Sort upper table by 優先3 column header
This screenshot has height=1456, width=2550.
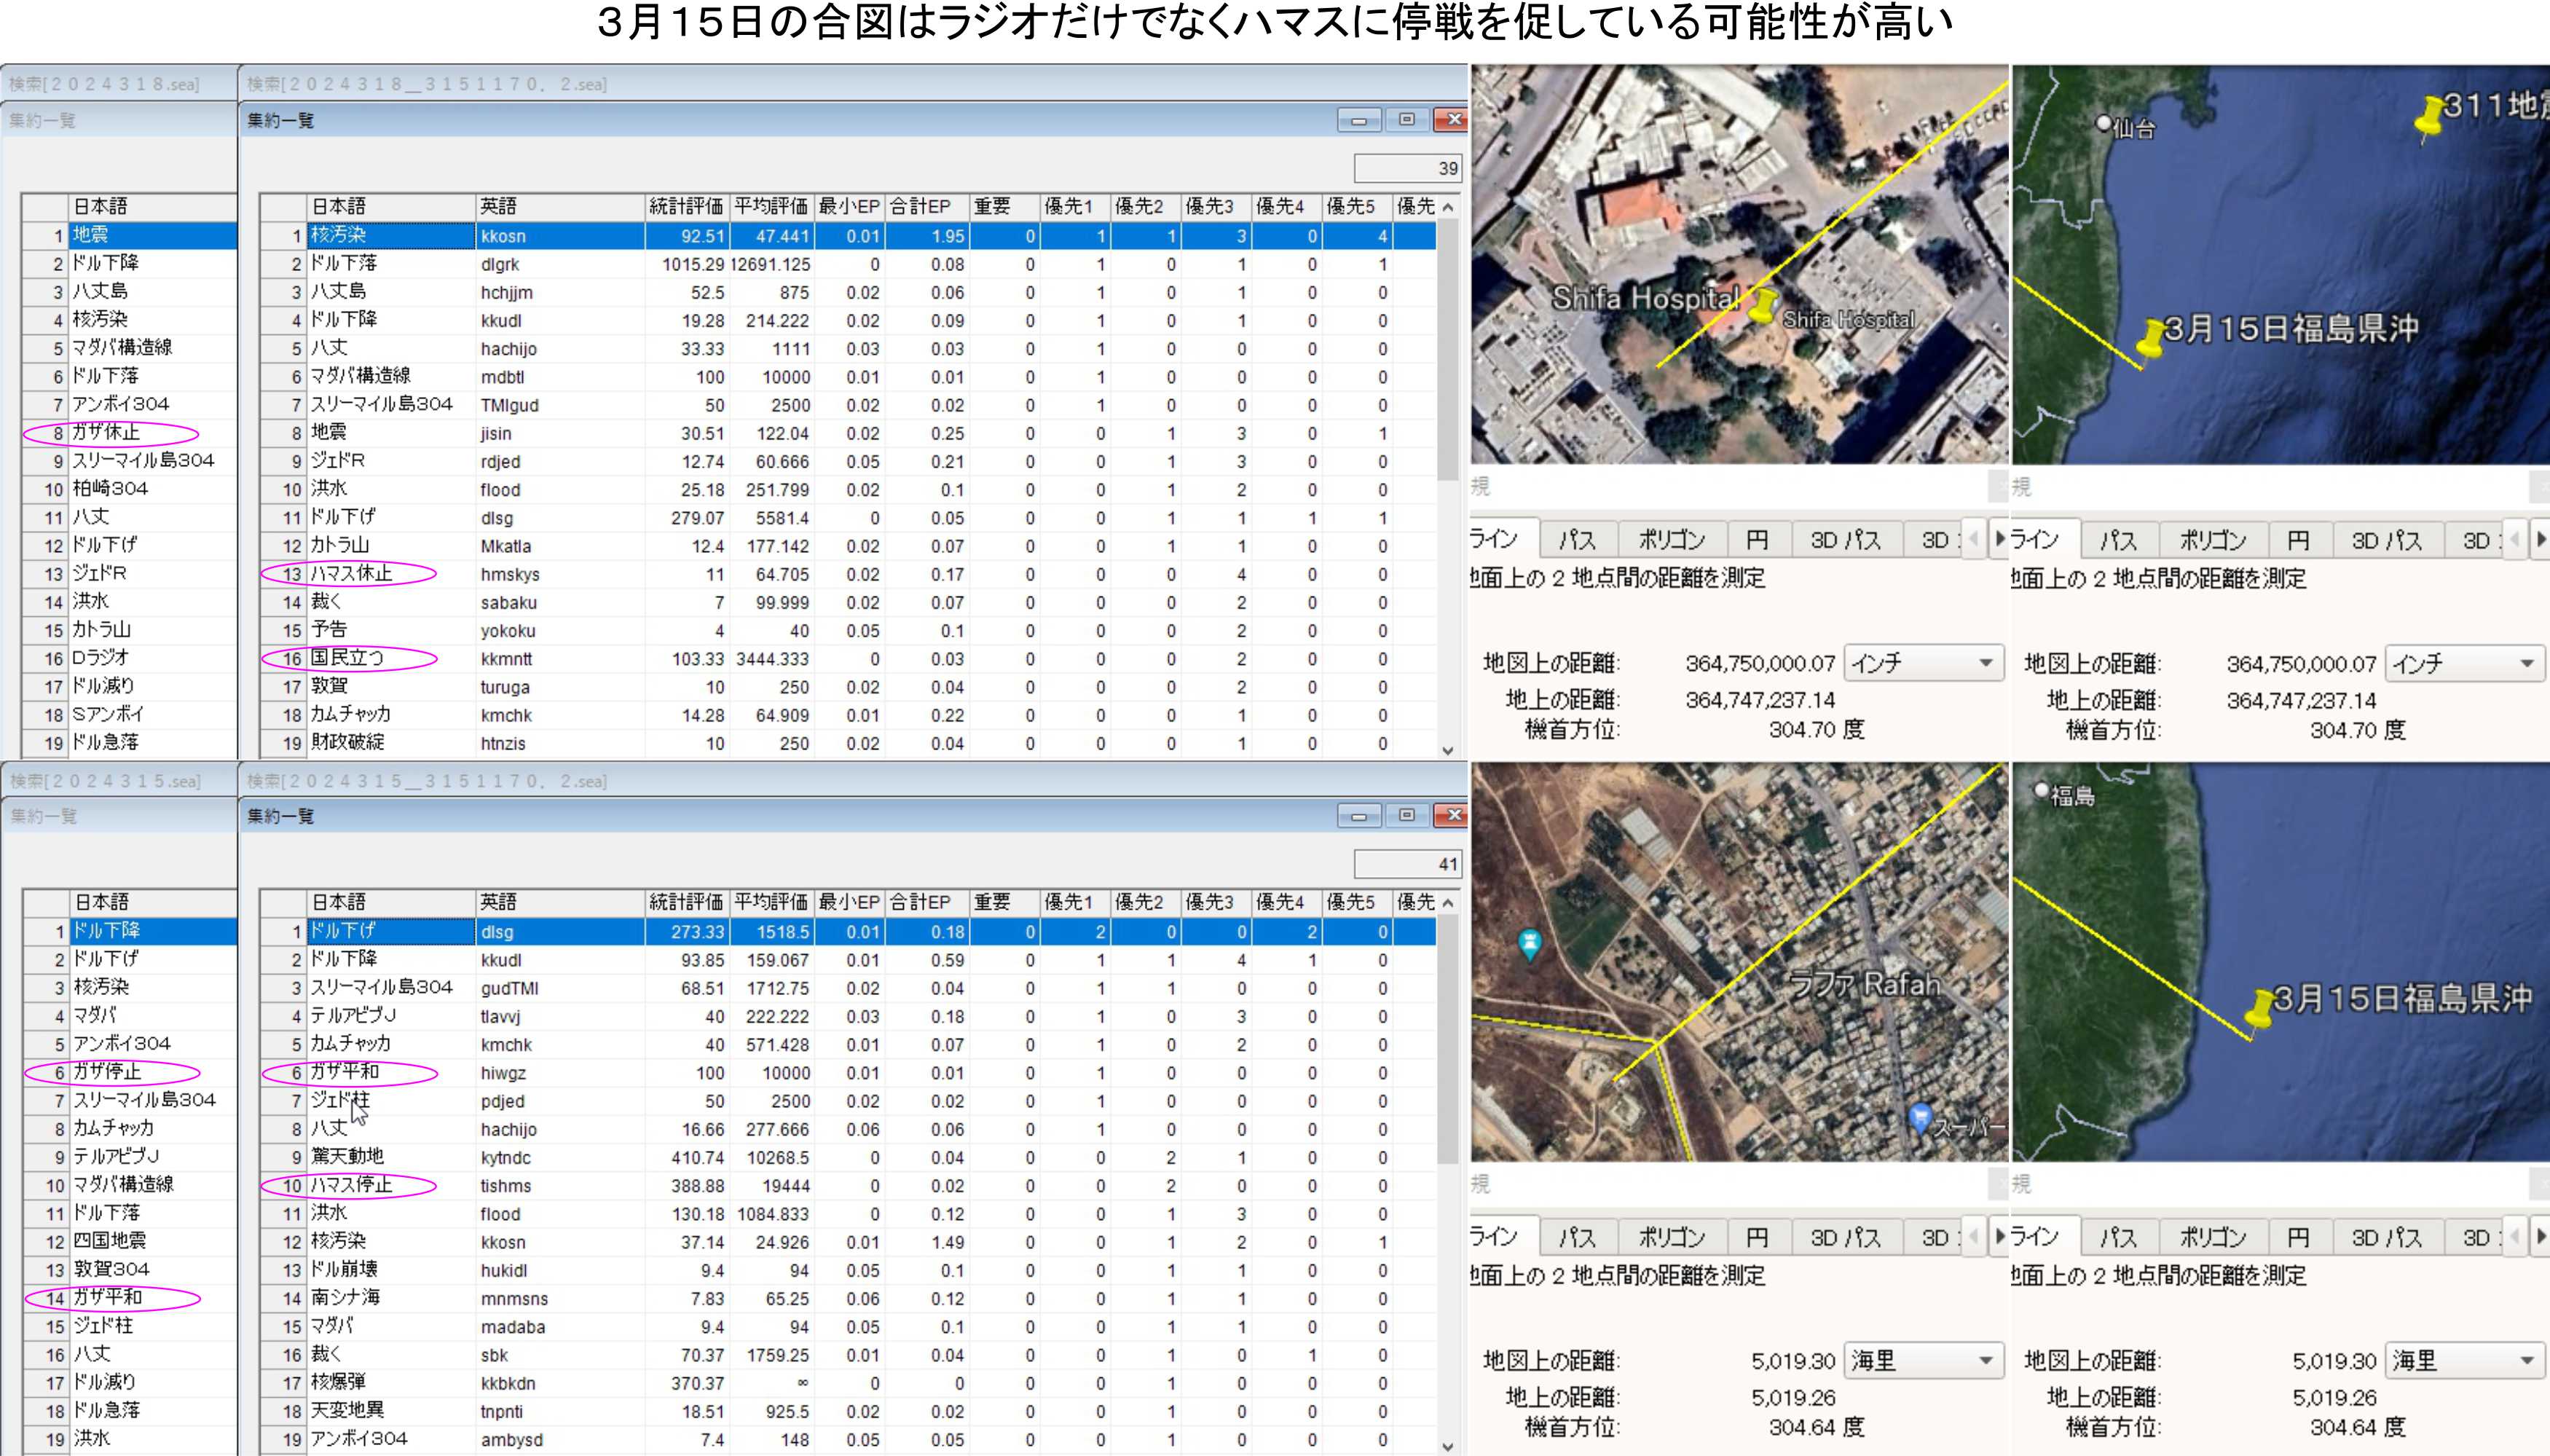click(1216, 206)
